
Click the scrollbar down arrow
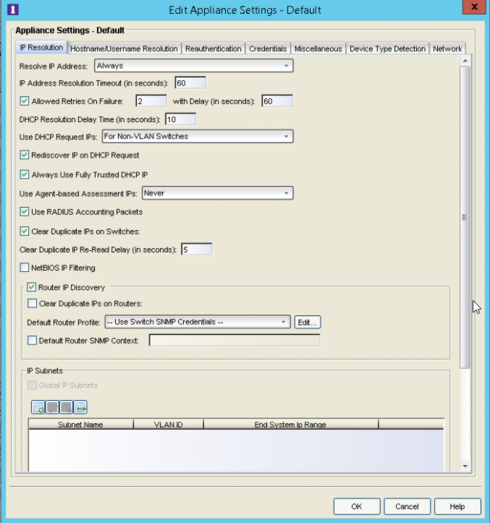pyautogui.click(x=465, y=466)
